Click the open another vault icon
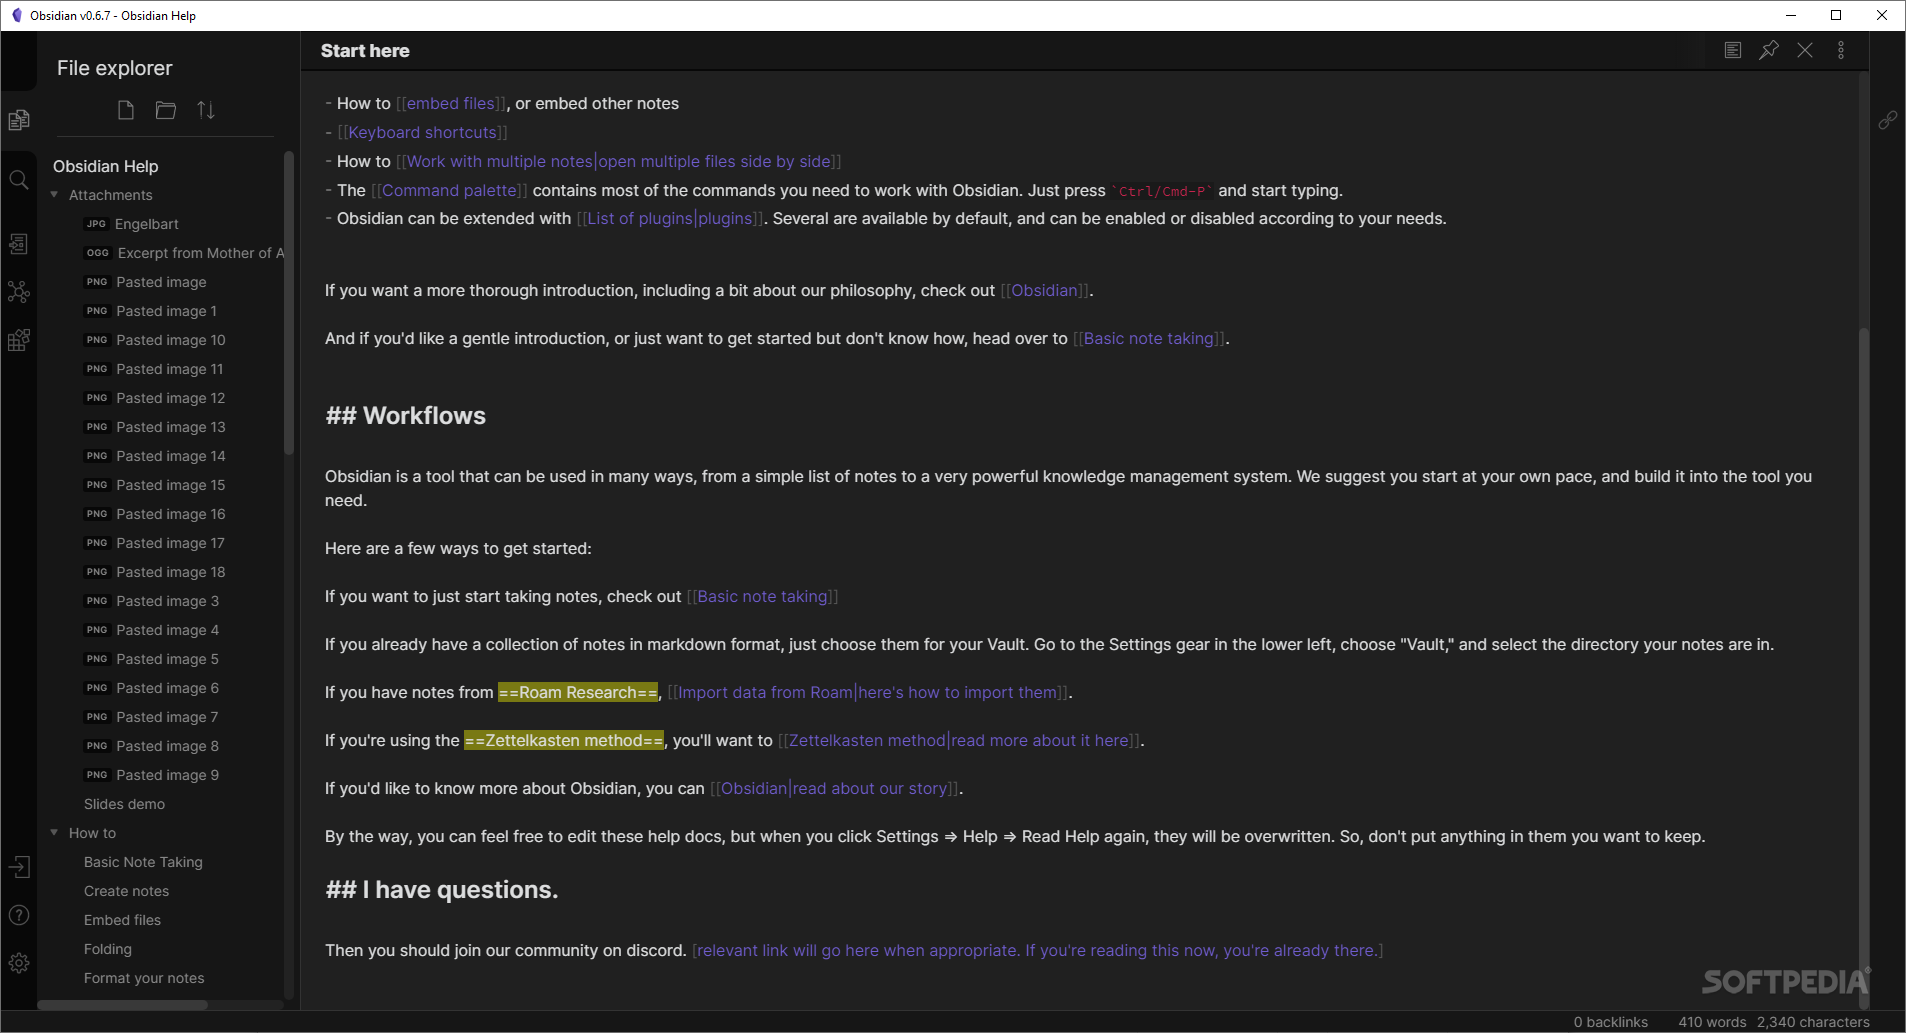Screen dimensions: 1906x1033 pyautogui.click(x=19, y=867)
